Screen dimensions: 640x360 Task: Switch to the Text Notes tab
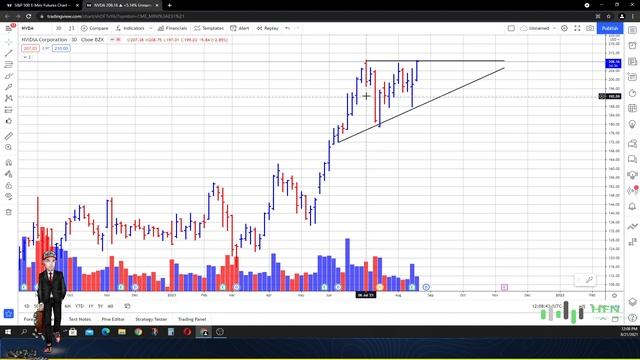(80, 319)
